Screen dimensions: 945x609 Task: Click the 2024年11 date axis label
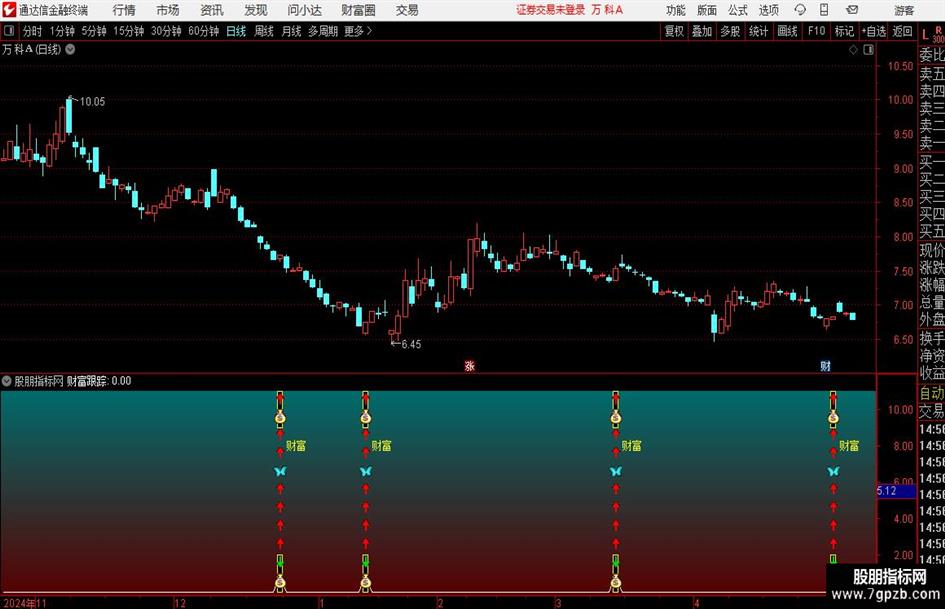pyautogui.click(x=24, y=603)
